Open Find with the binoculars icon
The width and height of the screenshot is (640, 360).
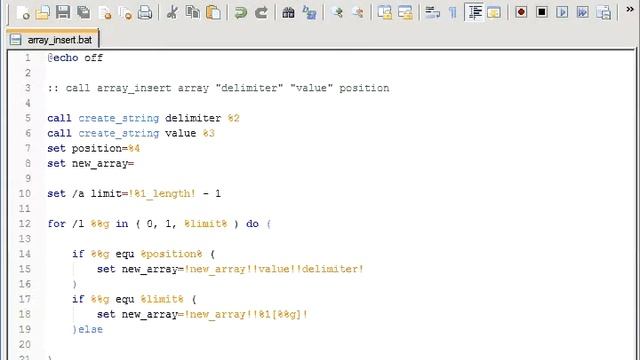click(x=288, y=13)
